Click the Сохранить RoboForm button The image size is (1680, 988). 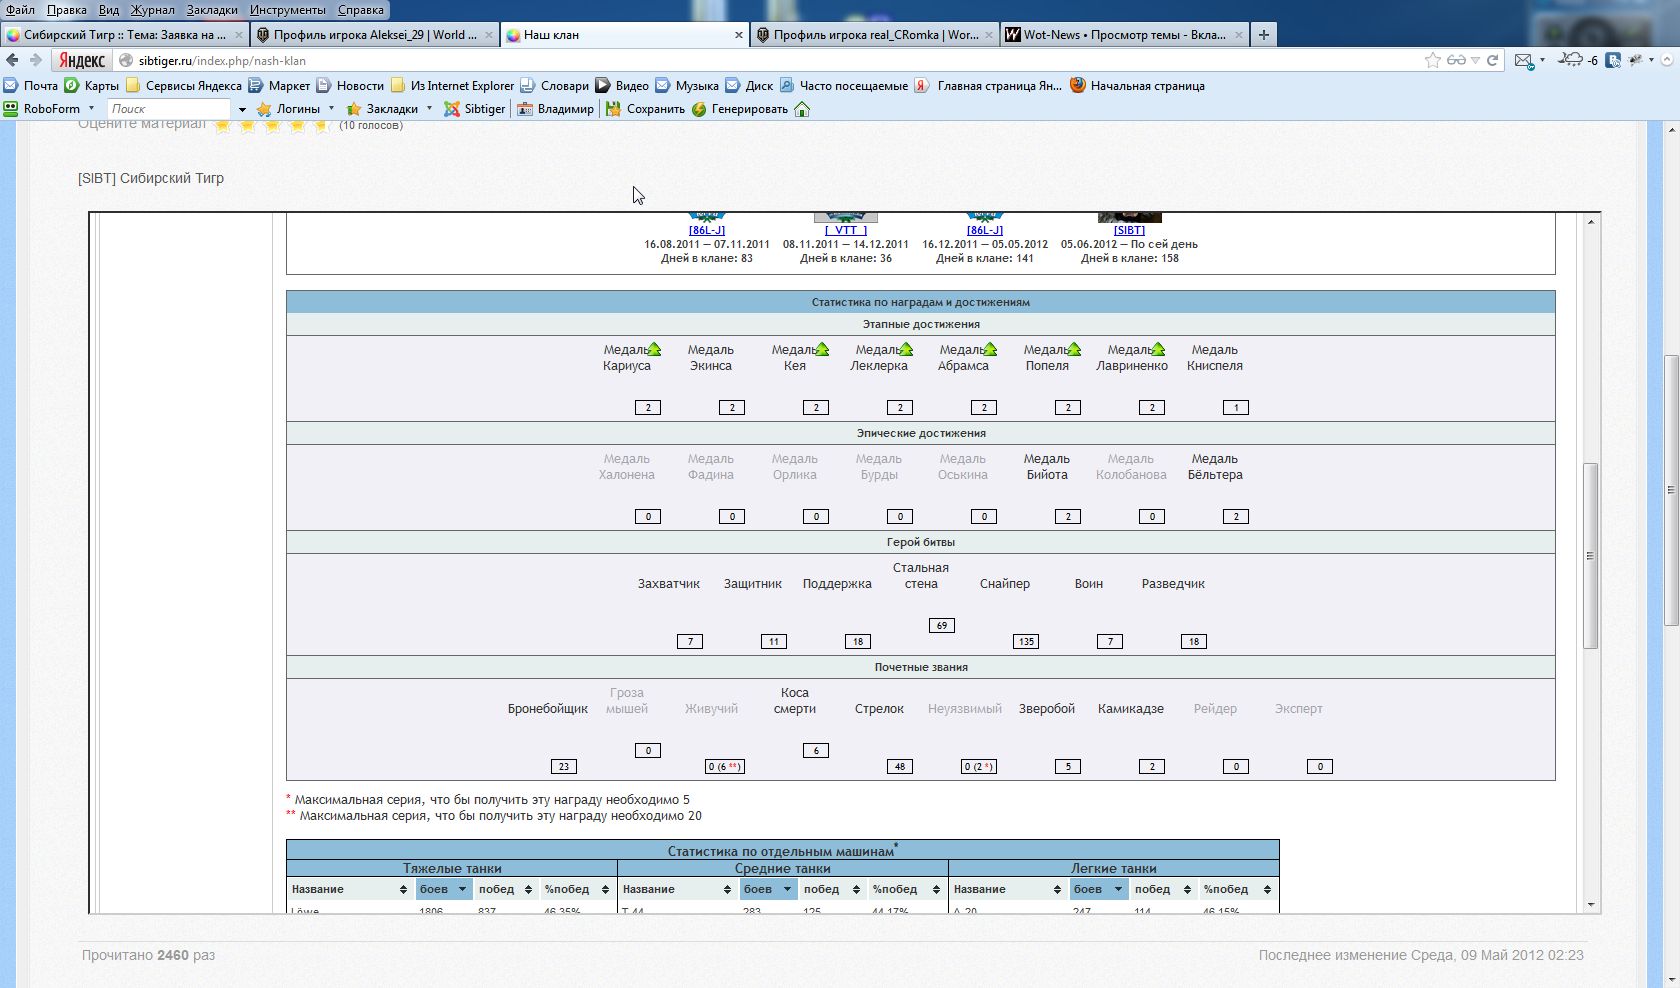tap(645, 109)
